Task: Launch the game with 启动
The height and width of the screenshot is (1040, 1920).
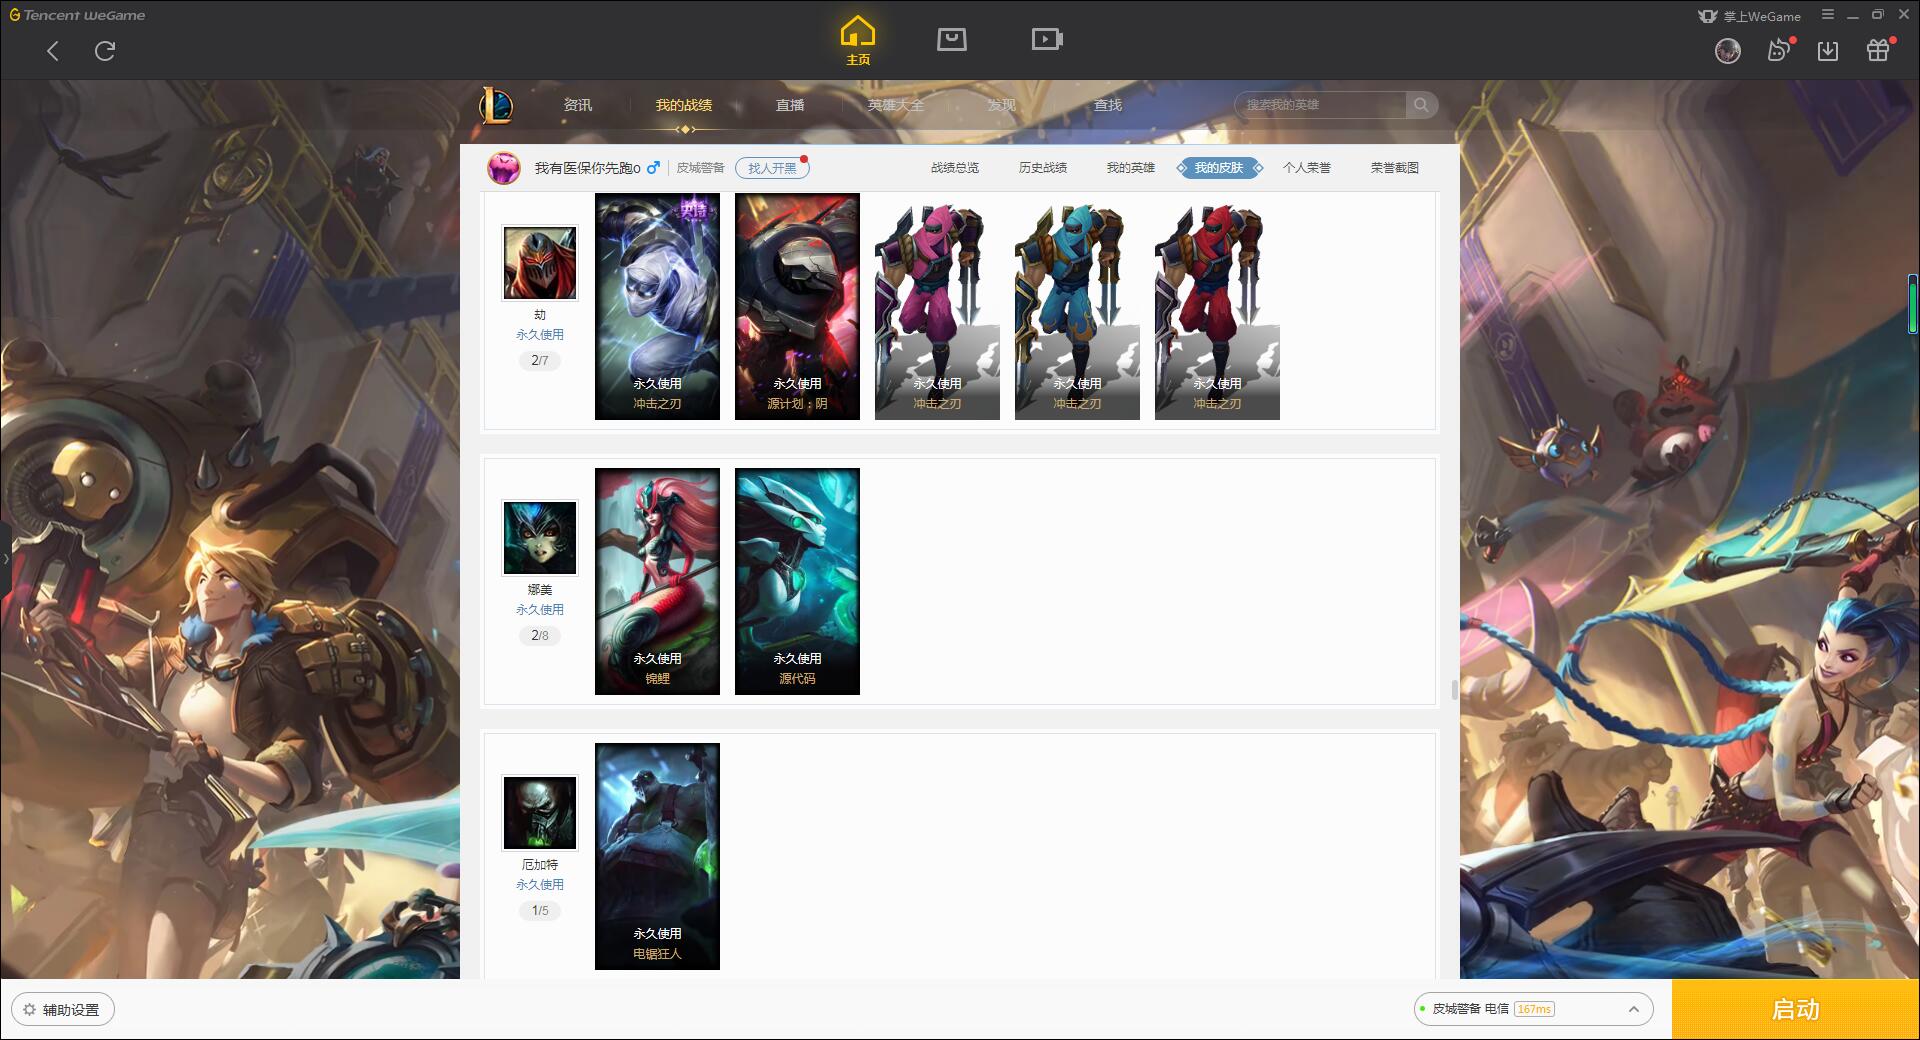Action: click(x=1796, y=1009)
